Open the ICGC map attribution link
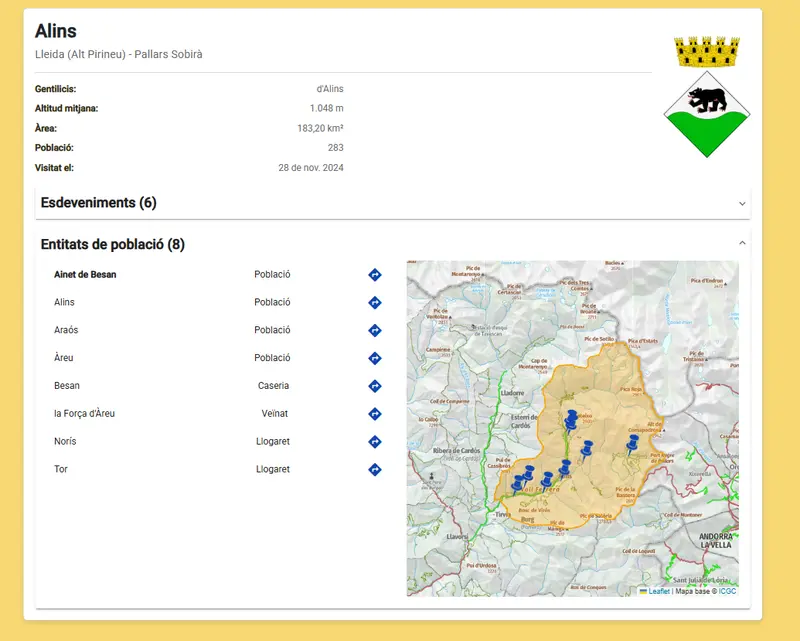 tap(727, 591)
